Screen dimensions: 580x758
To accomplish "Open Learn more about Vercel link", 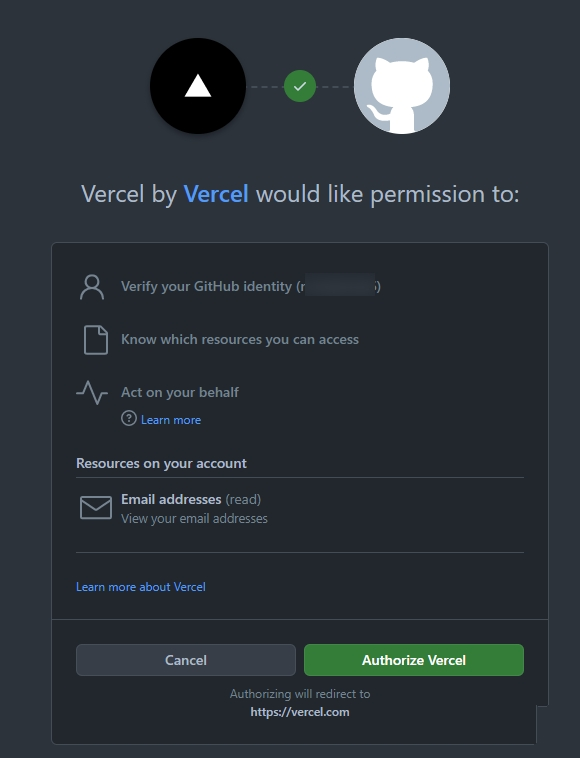I will 141,587.
